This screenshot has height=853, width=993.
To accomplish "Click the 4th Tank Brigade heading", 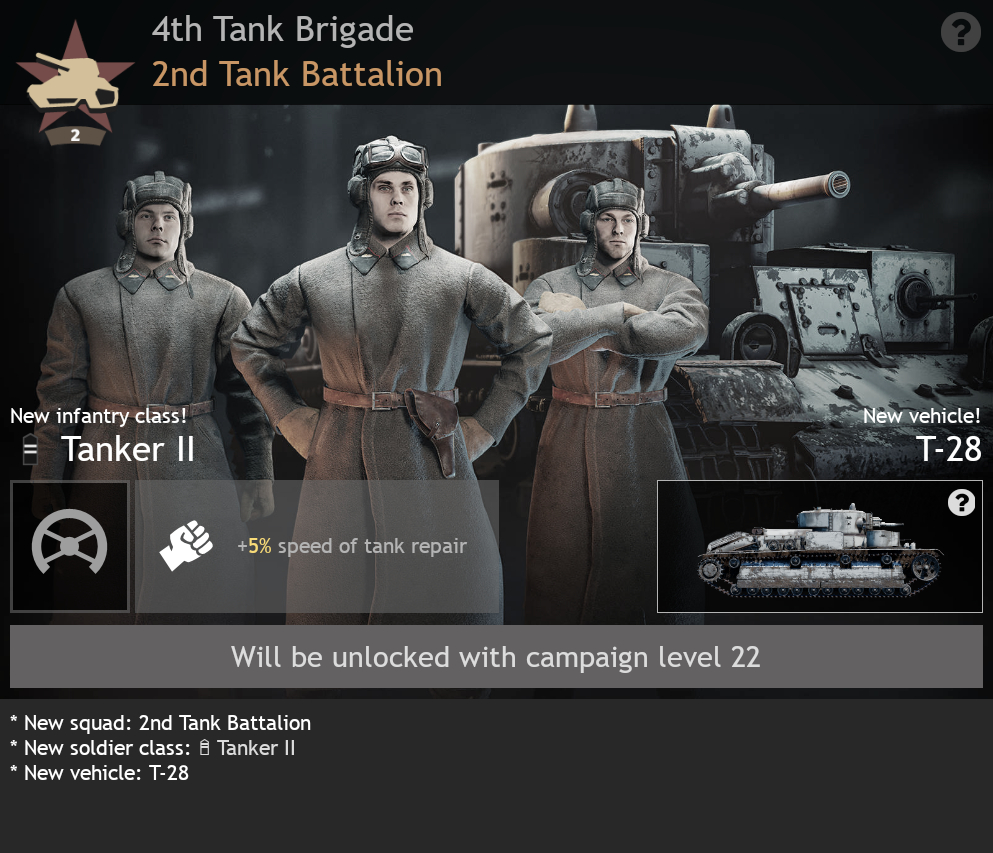I will (282, 30).
